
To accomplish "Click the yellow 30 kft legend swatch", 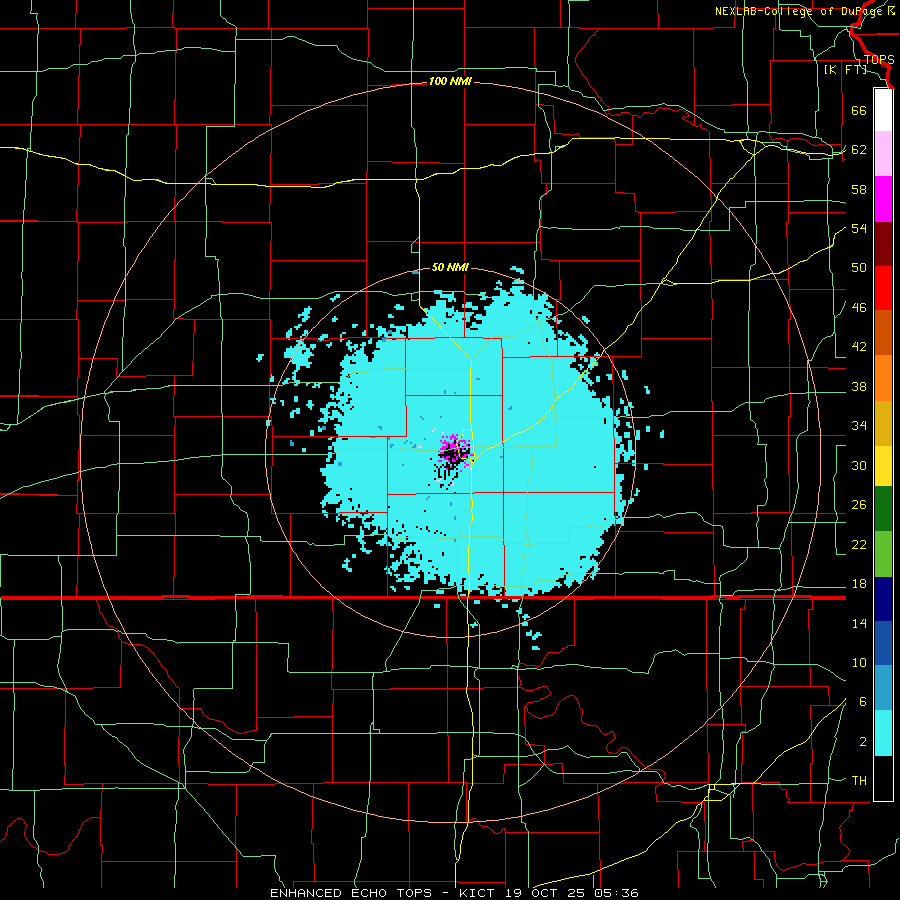I will point(883,465).
